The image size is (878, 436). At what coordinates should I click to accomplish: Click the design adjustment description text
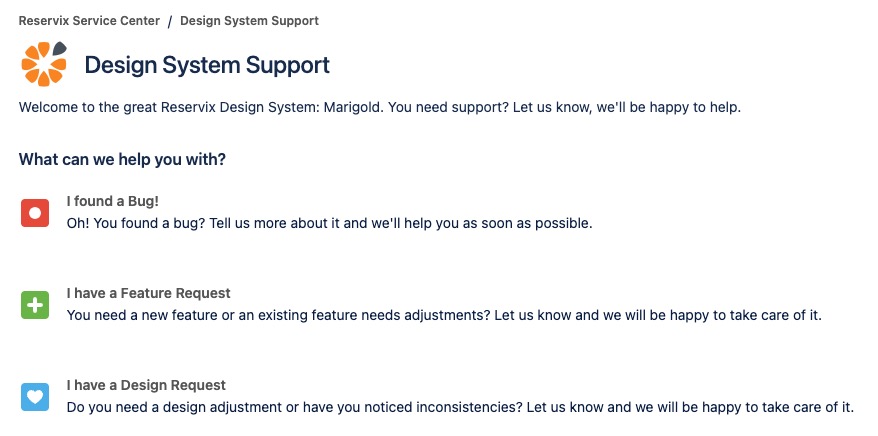pos(460,407)
